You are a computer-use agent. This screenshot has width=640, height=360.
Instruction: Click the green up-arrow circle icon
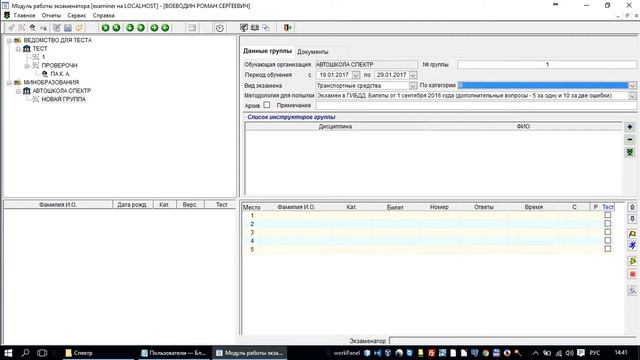pyautogui.click(x=141, y=28)
